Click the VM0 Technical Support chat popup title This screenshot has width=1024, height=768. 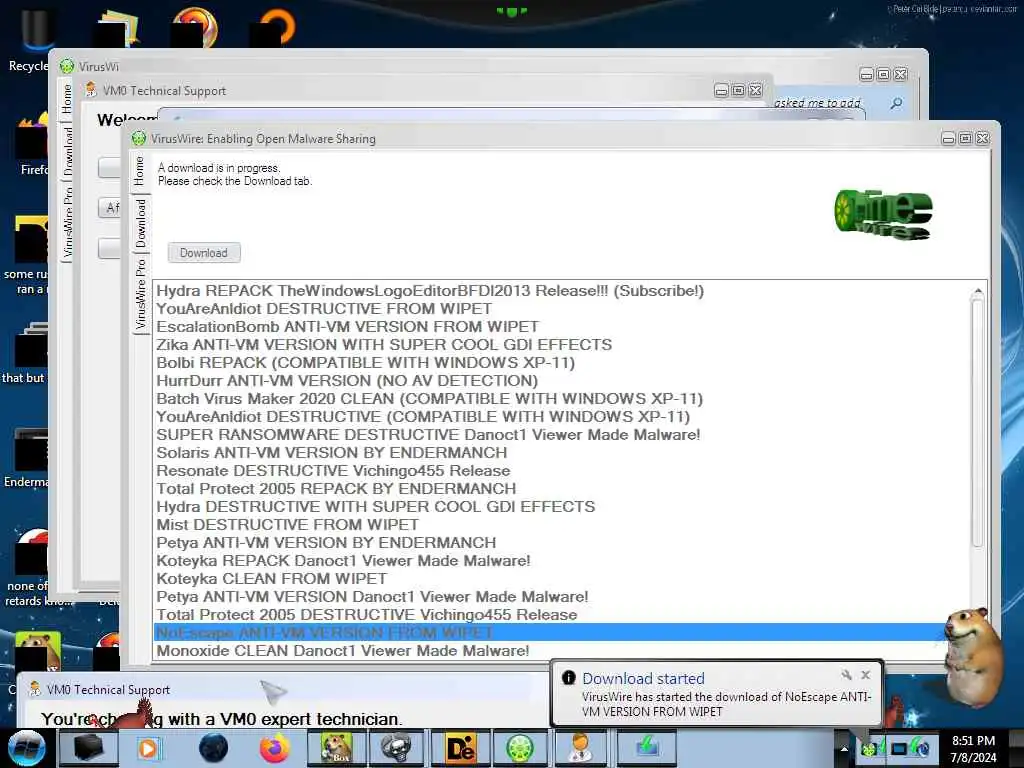click(x=108, y=690)
